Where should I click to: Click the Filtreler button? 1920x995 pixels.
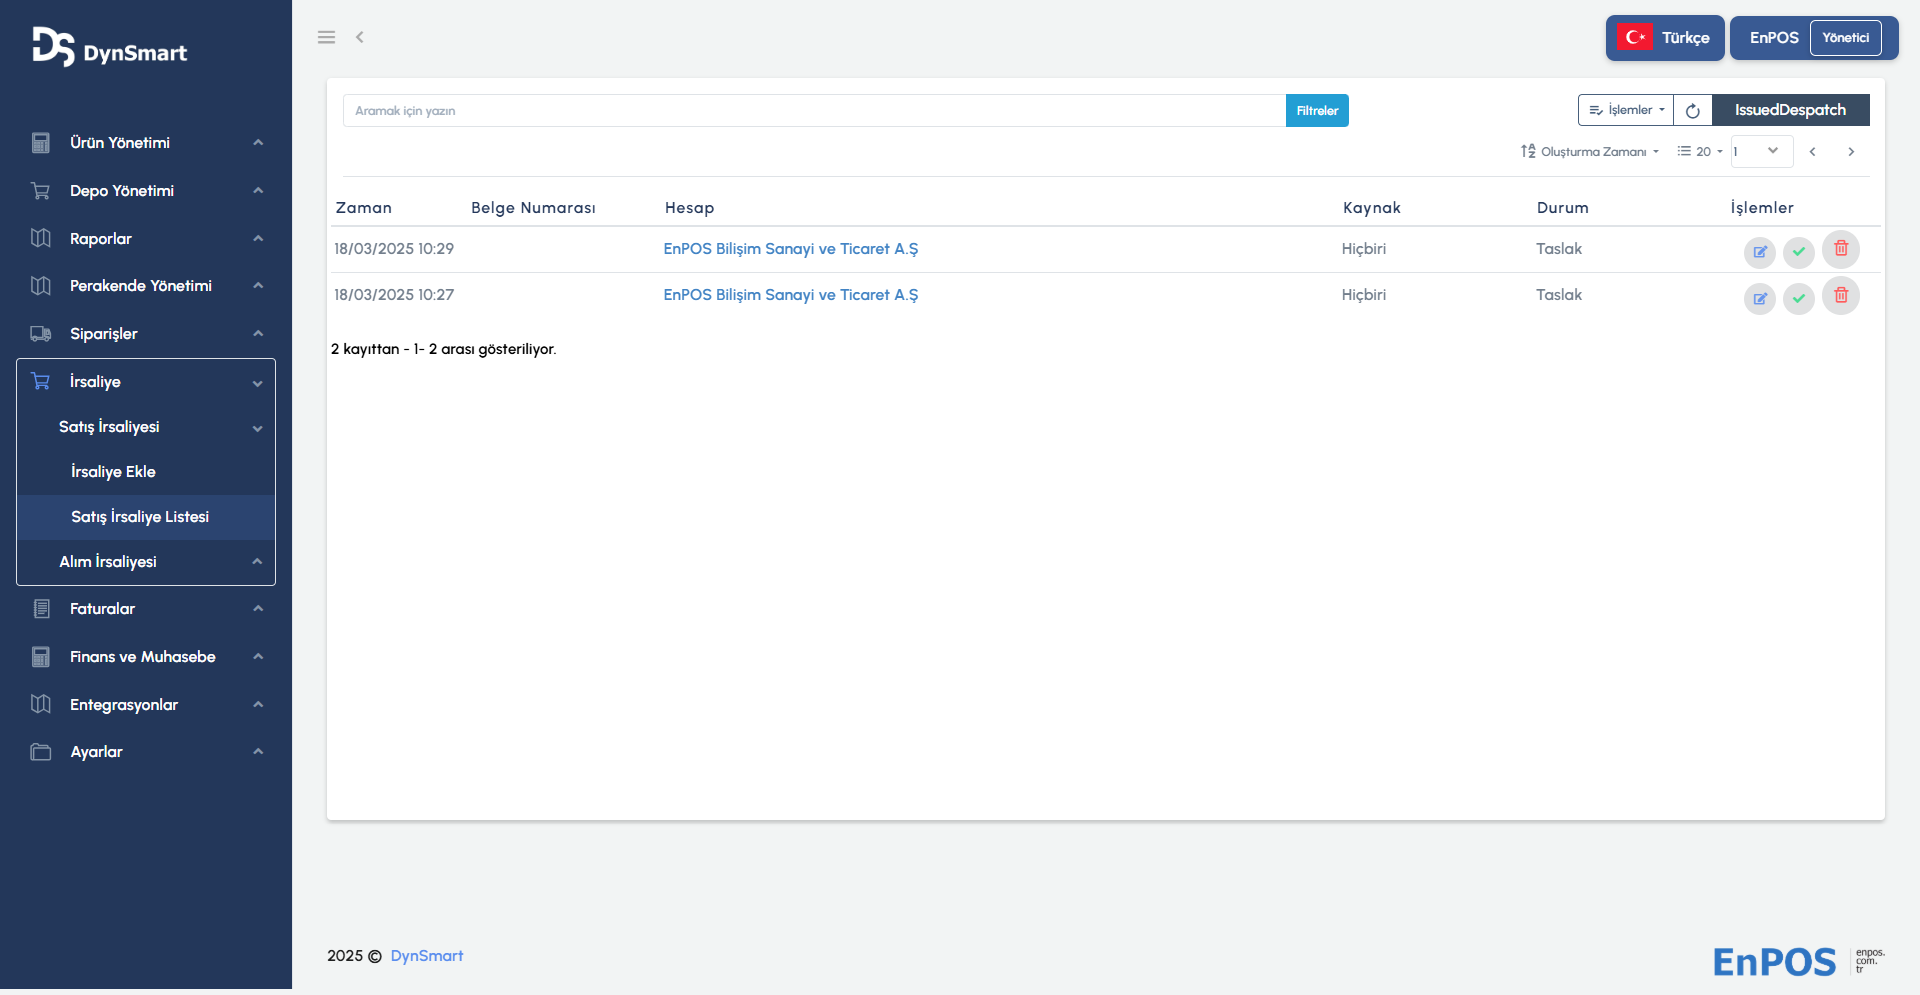pos(1317,111)
